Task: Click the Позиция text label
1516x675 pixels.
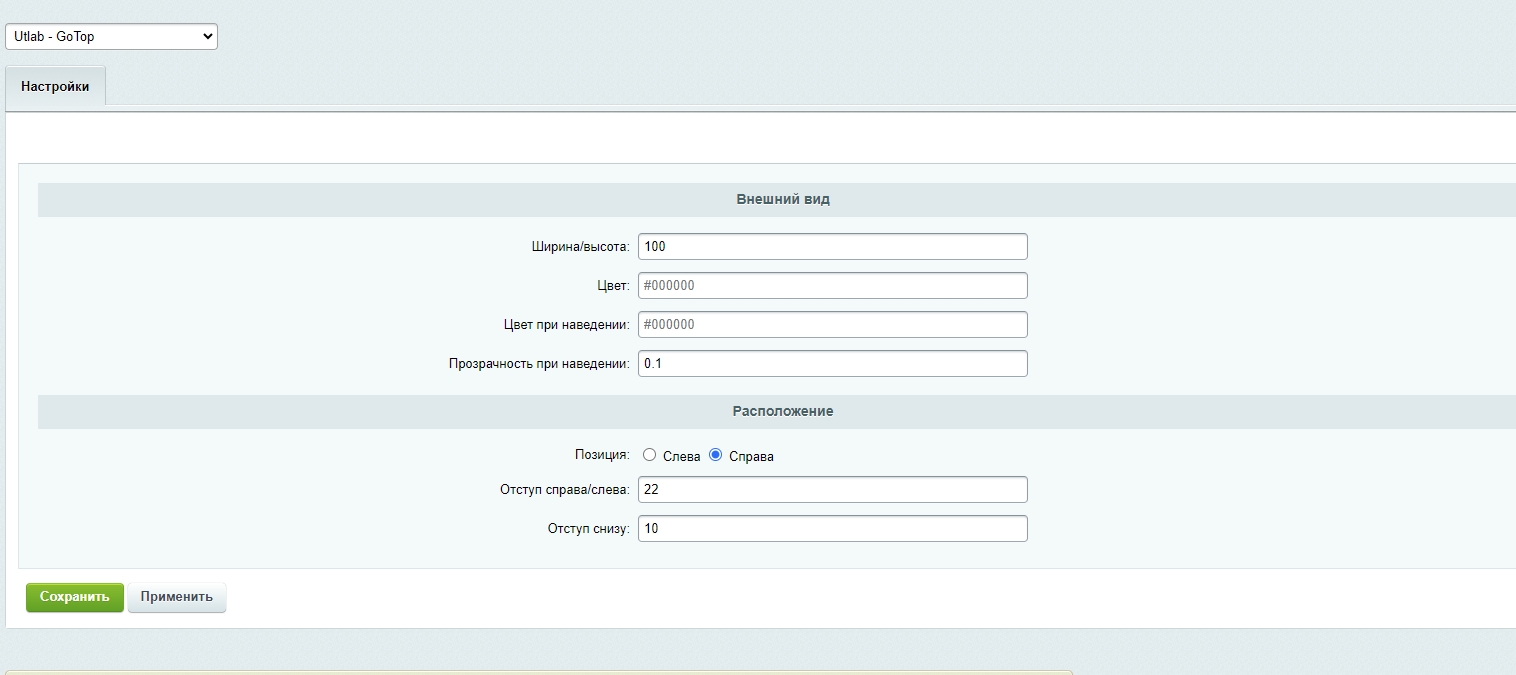Action: (600, 455)
